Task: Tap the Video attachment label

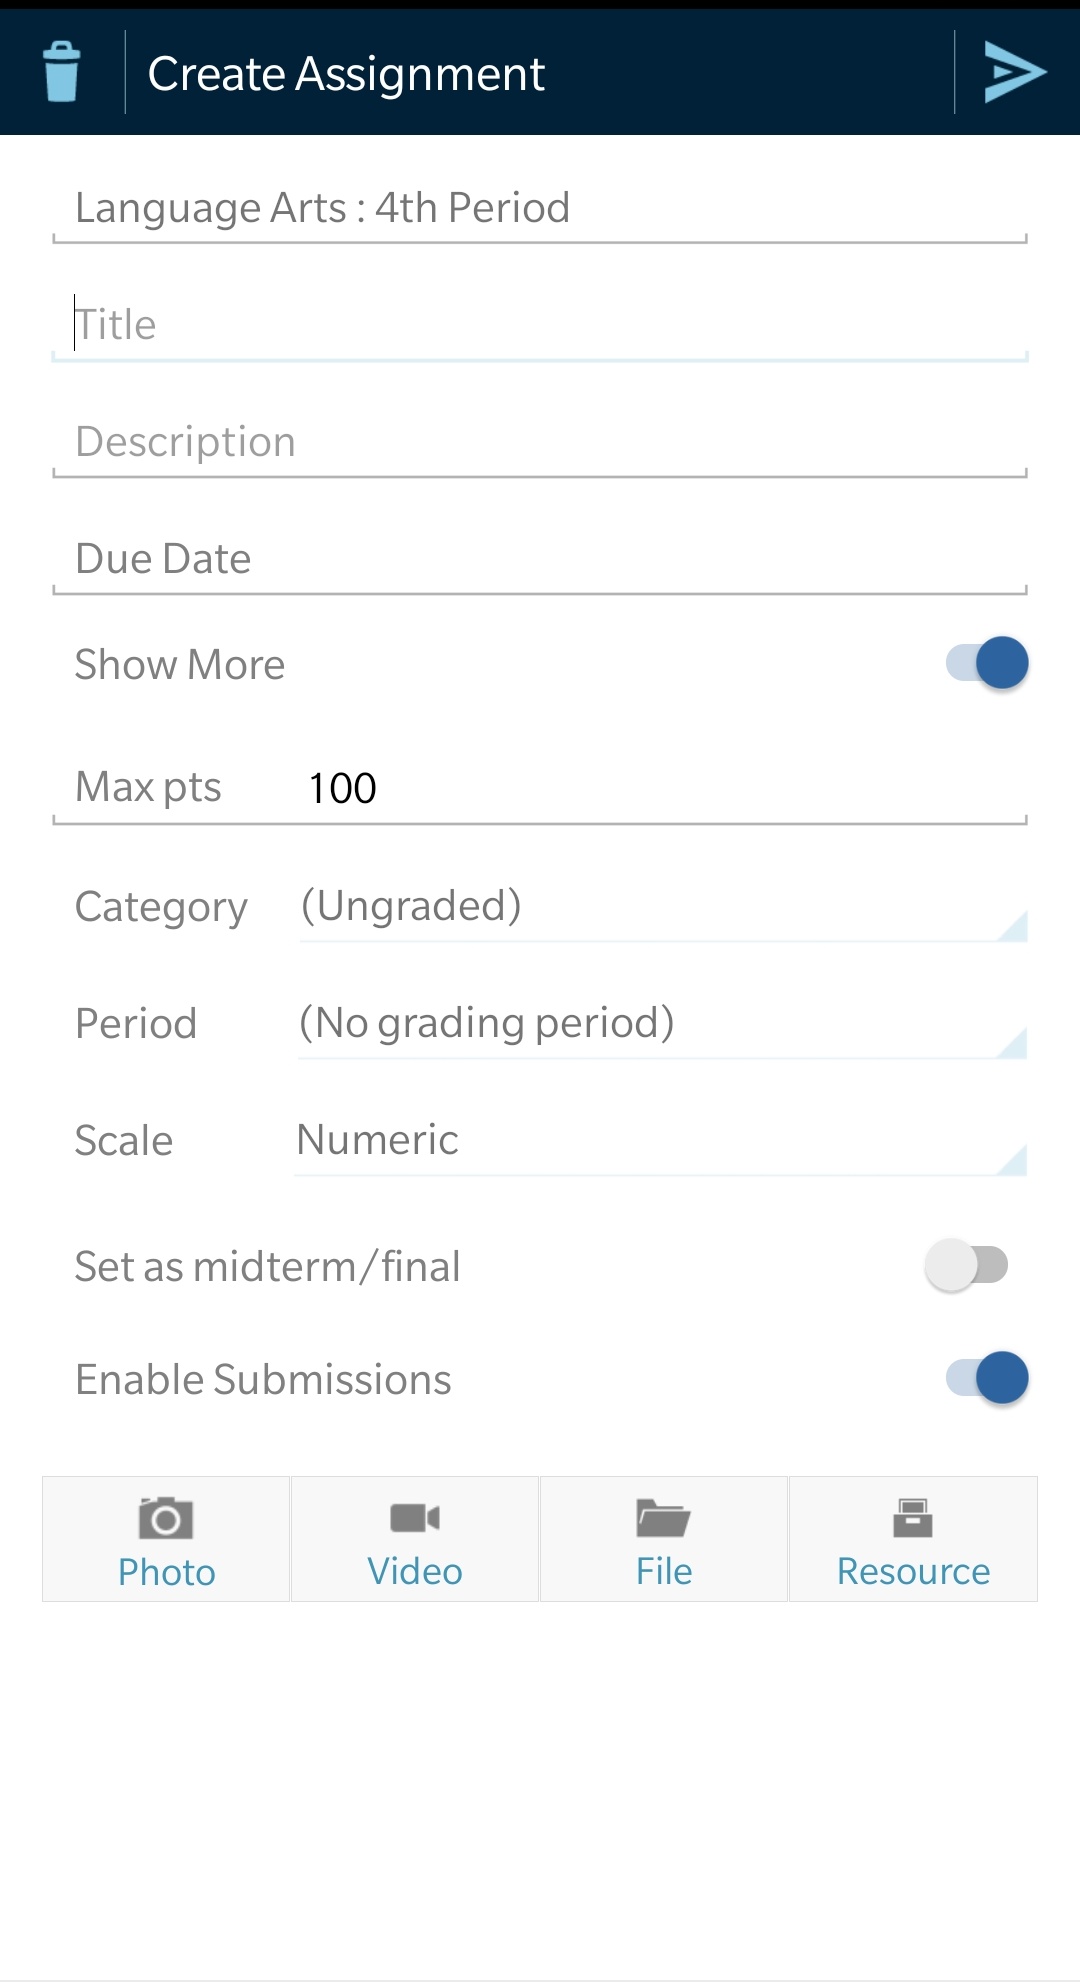Action: [x=415, y=1572]
